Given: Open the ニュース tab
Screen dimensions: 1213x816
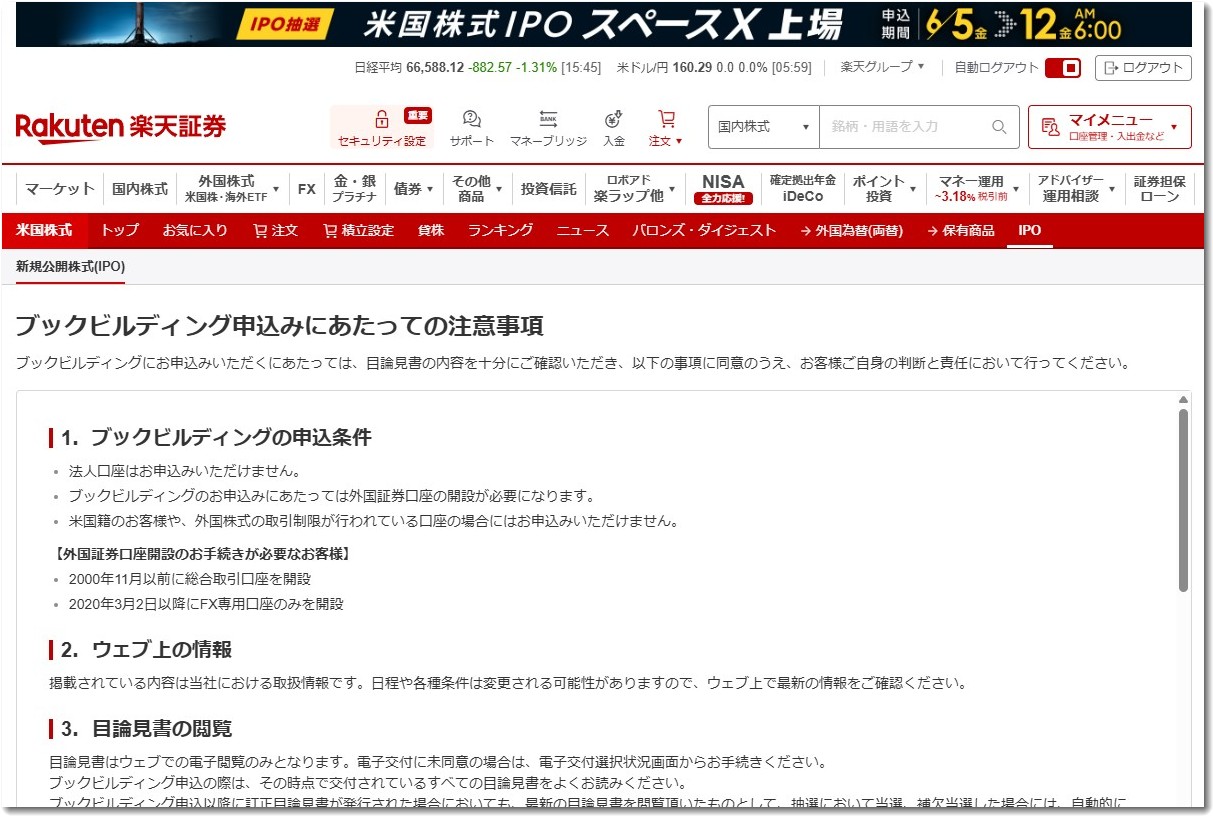Looking at the screenshot, I should tap(583, 230).
